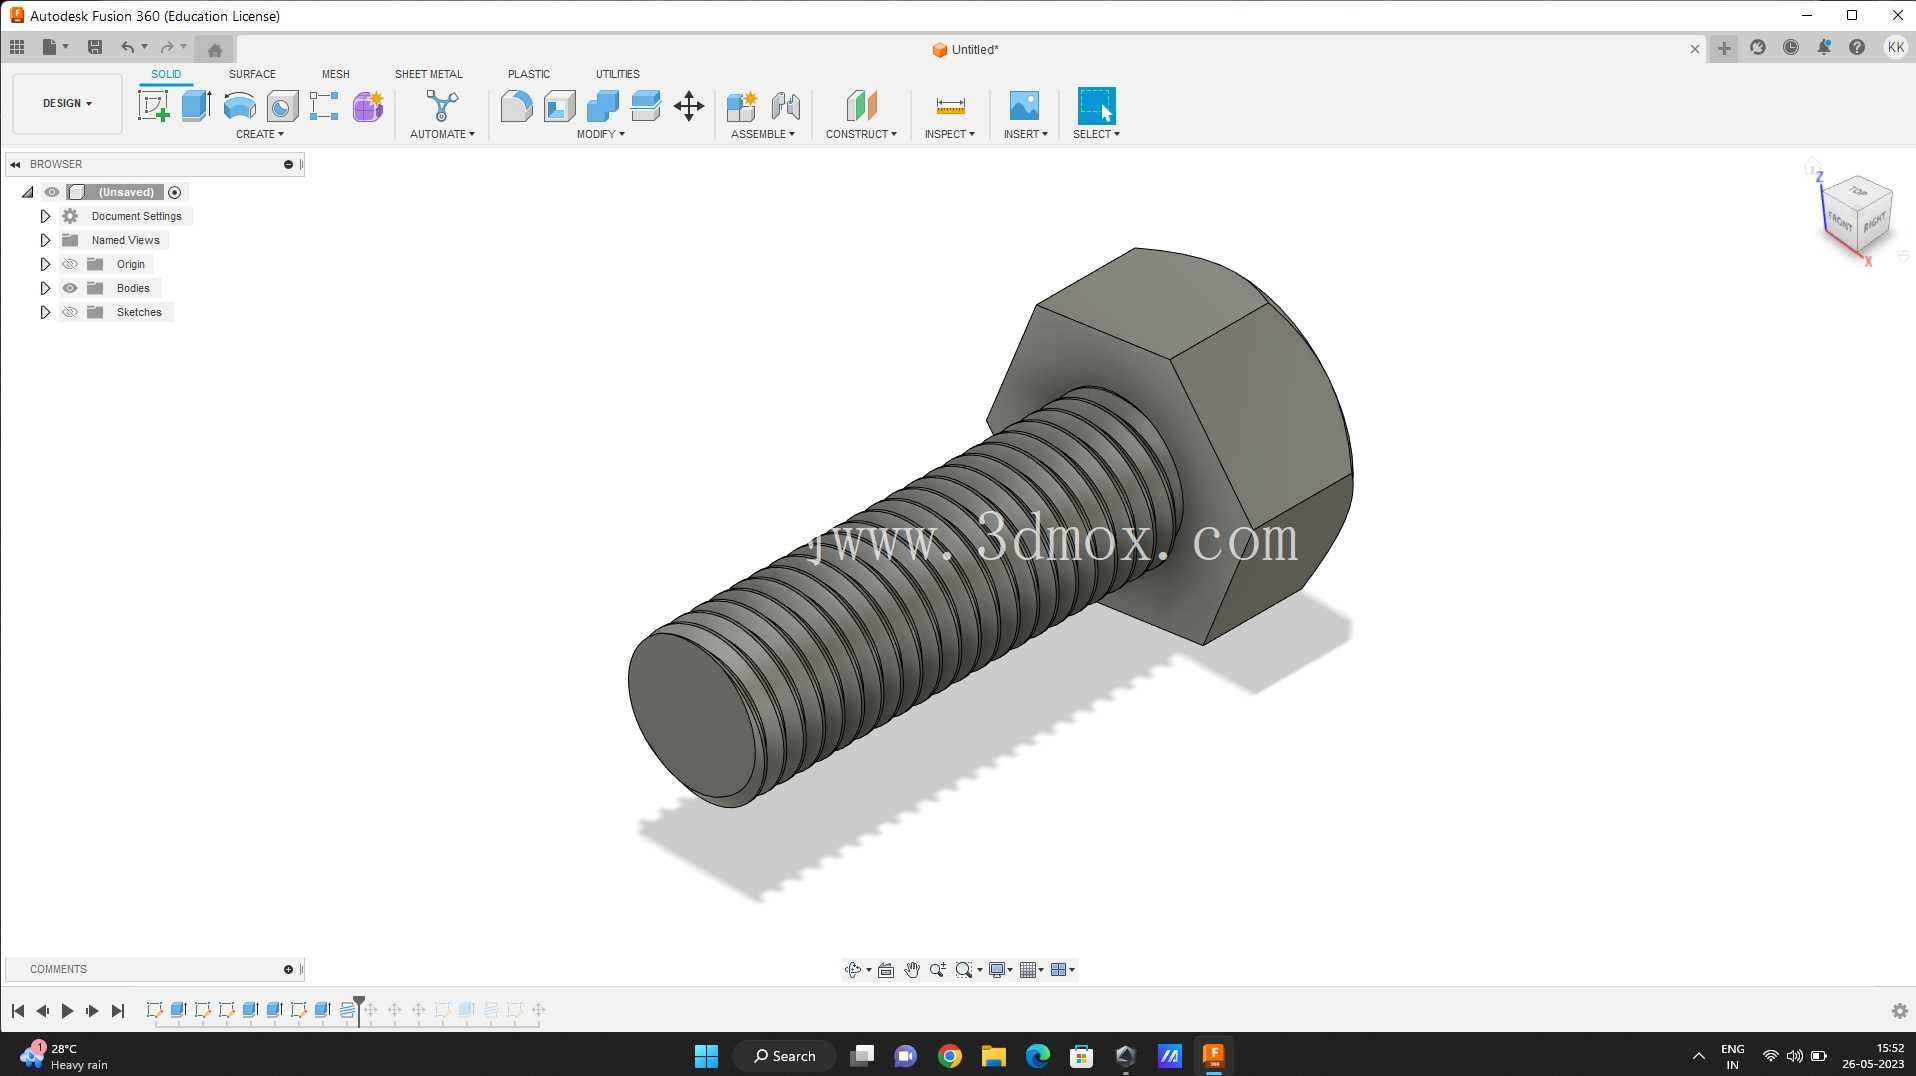
Task: Open the CREATE dropdown menu
Action: click(260, 134)
